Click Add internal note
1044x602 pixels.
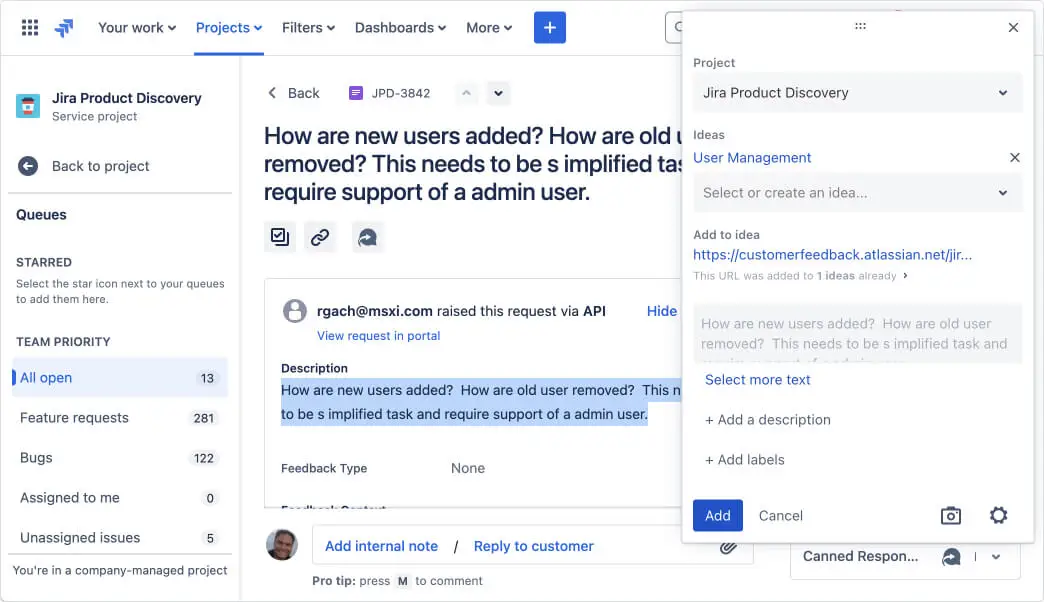[x=382, y=546]
